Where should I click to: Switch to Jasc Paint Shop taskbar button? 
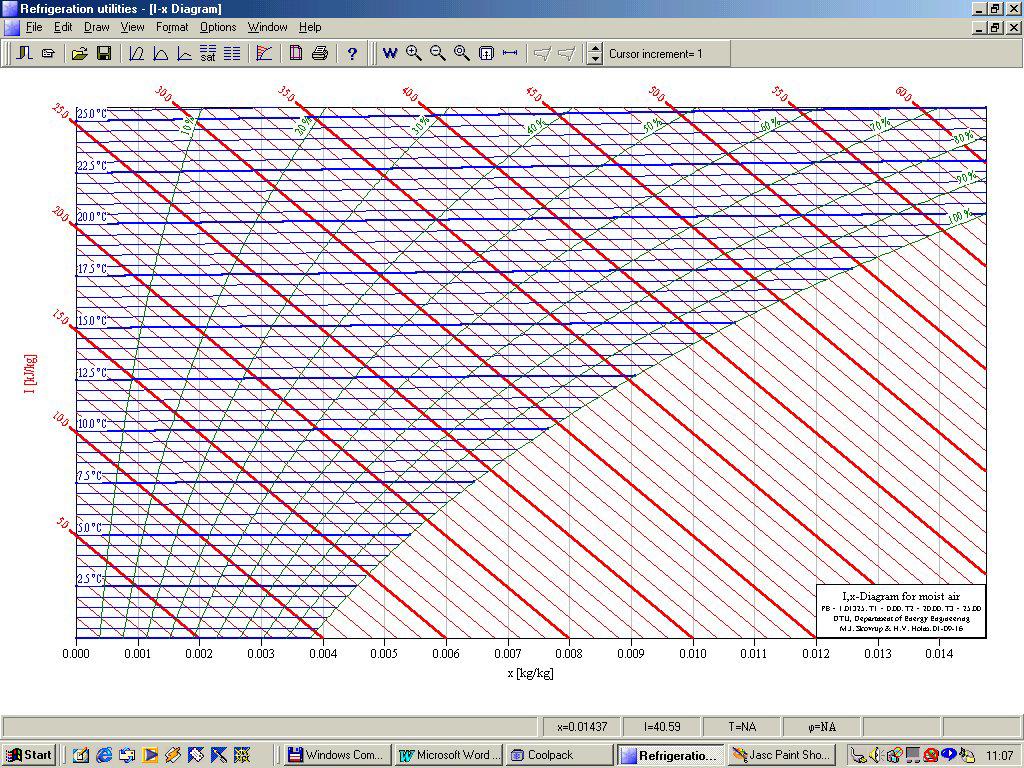(x=782, y=755)
